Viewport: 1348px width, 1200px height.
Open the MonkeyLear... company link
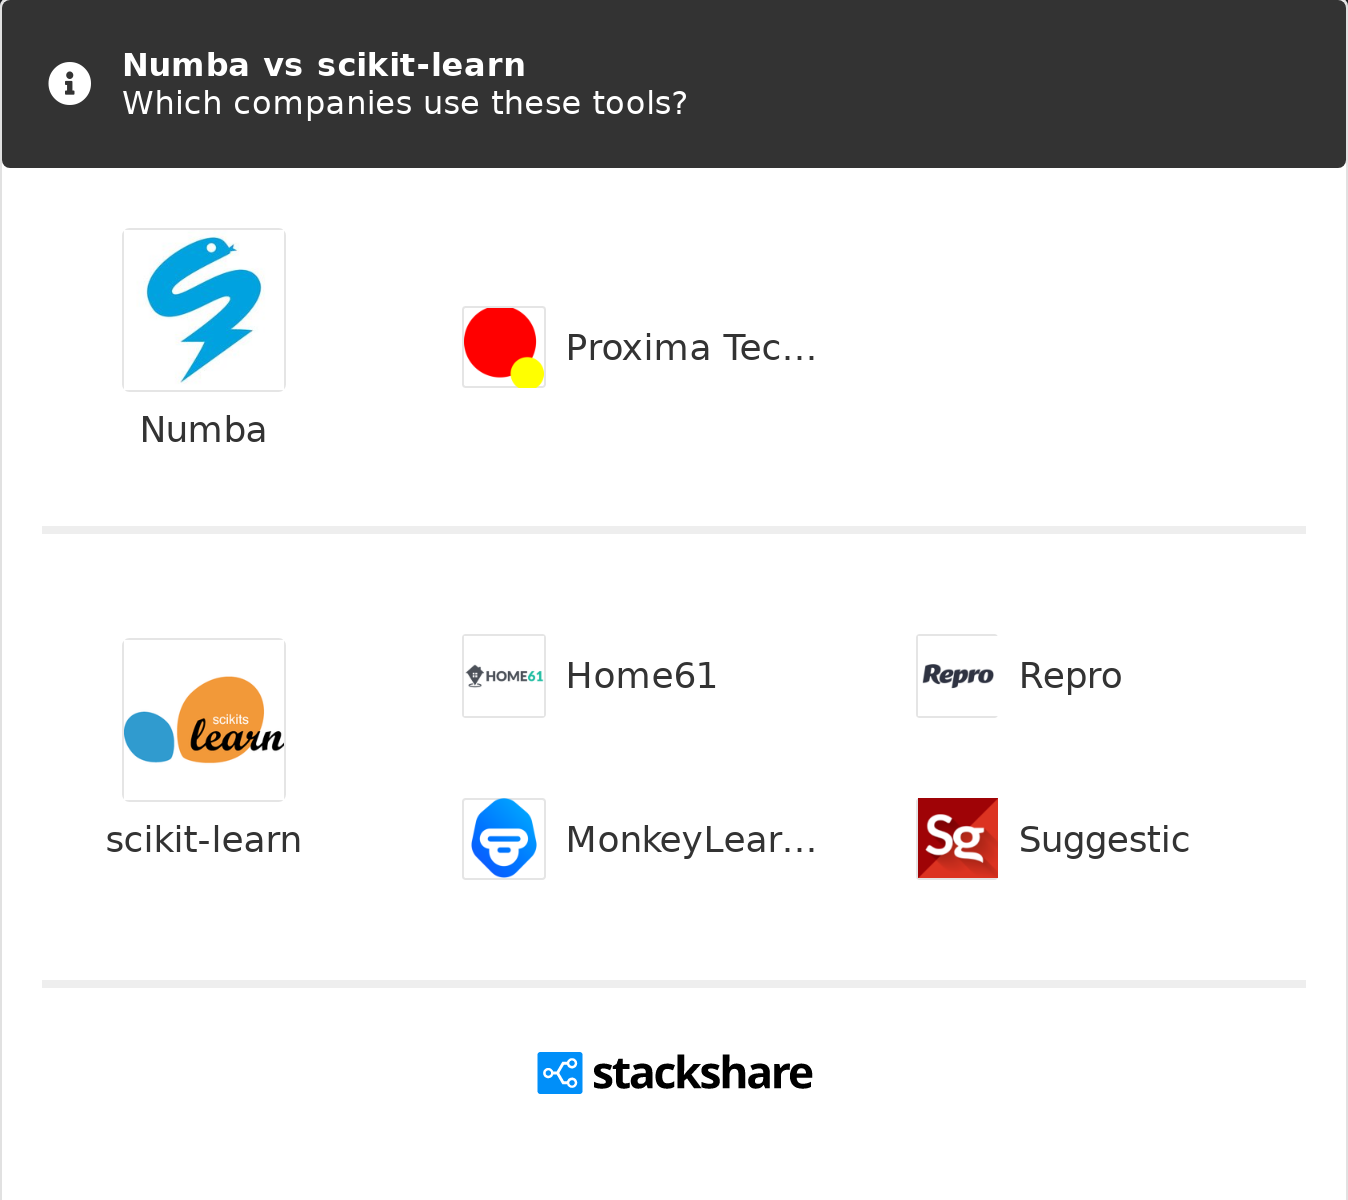point(691,840)
